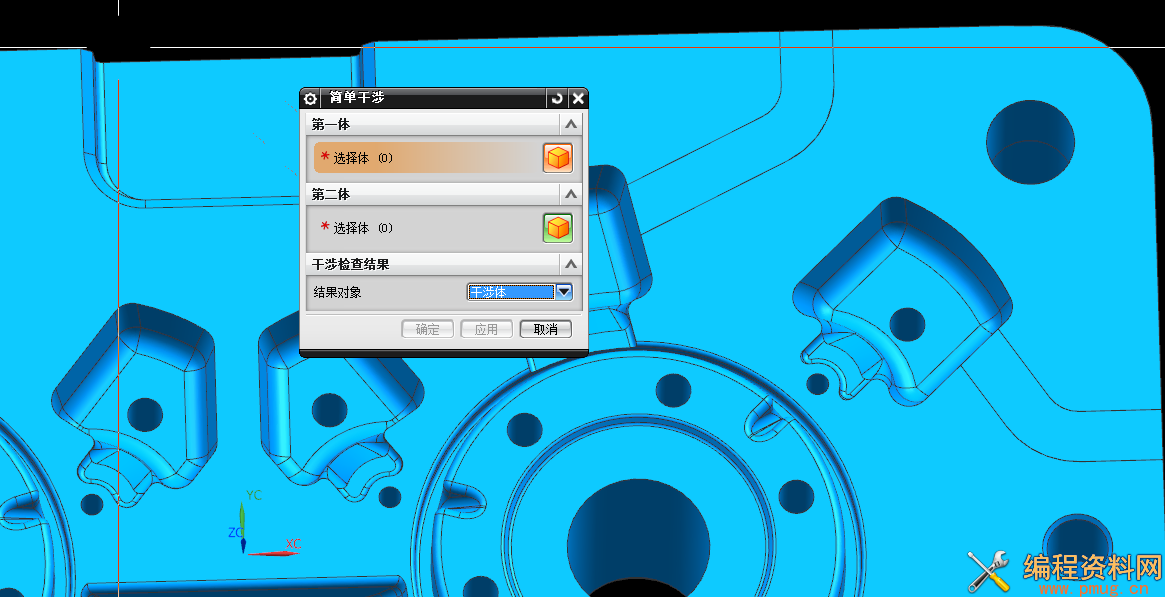Click the XC/YC/ZC coordinate triad
The width and height of the screenshot is (1165, 597).
[x=264, y=523]
